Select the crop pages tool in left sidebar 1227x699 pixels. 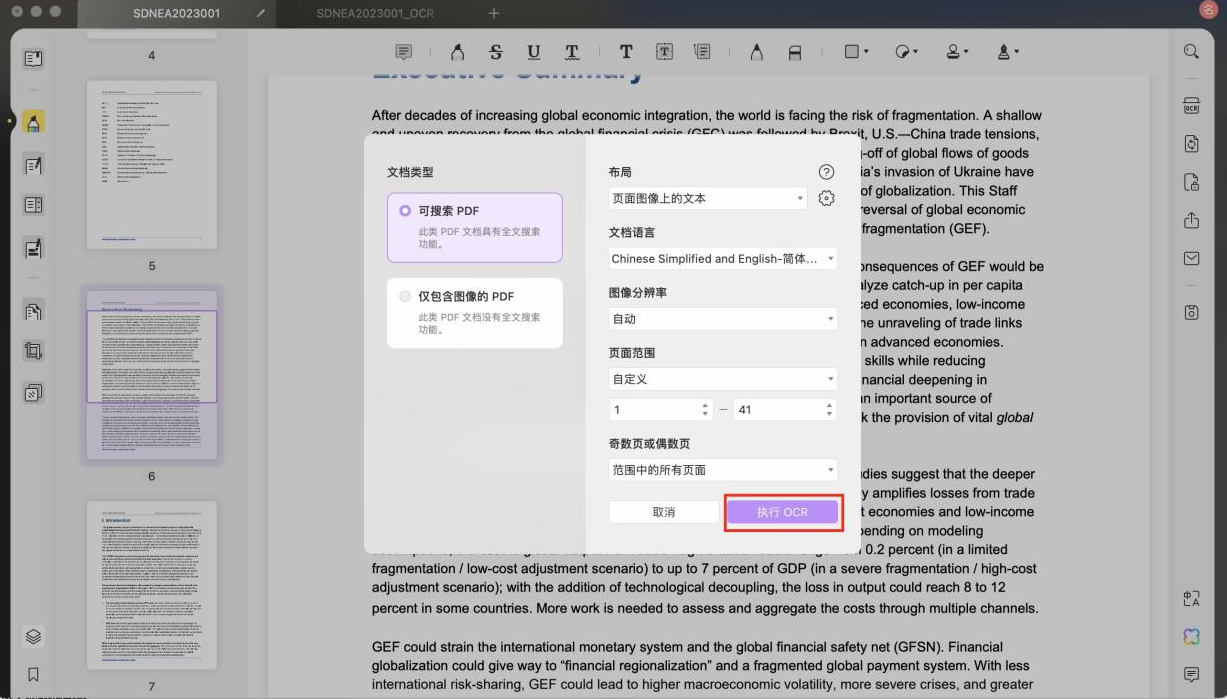[33, 350]
